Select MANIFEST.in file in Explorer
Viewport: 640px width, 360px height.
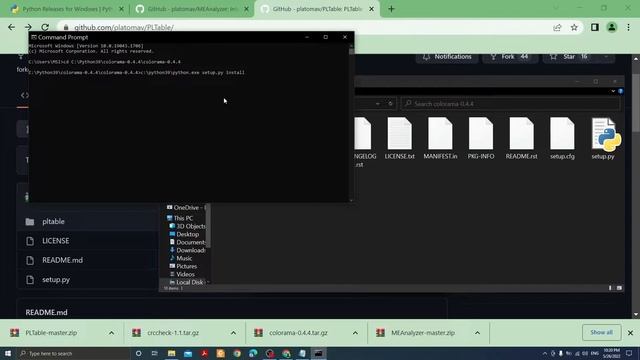(x=440, y=138)
